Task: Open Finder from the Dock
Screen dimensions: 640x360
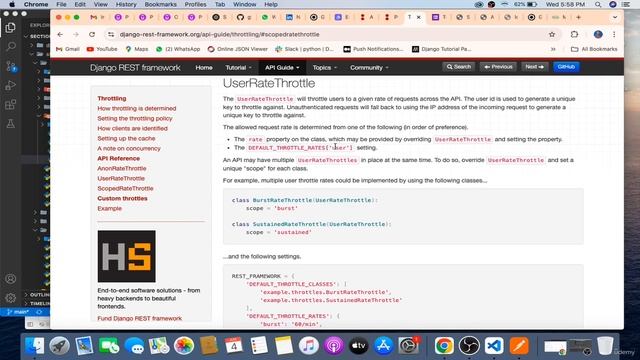Action: [x=35, y=346]
